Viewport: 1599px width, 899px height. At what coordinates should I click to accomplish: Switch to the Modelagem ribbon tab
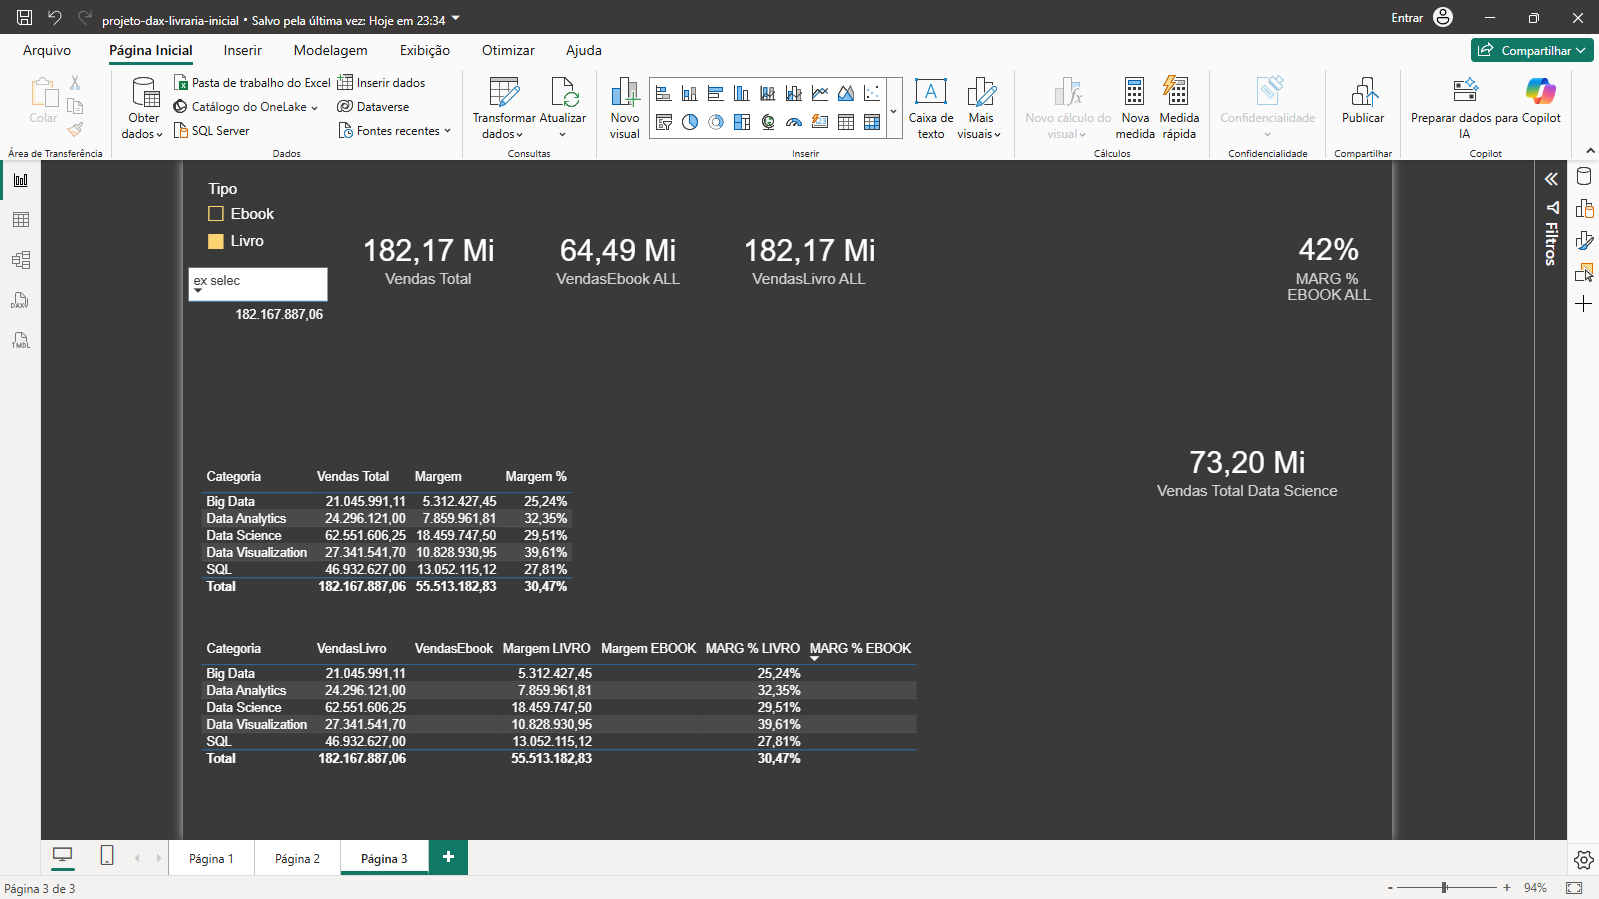330,50
